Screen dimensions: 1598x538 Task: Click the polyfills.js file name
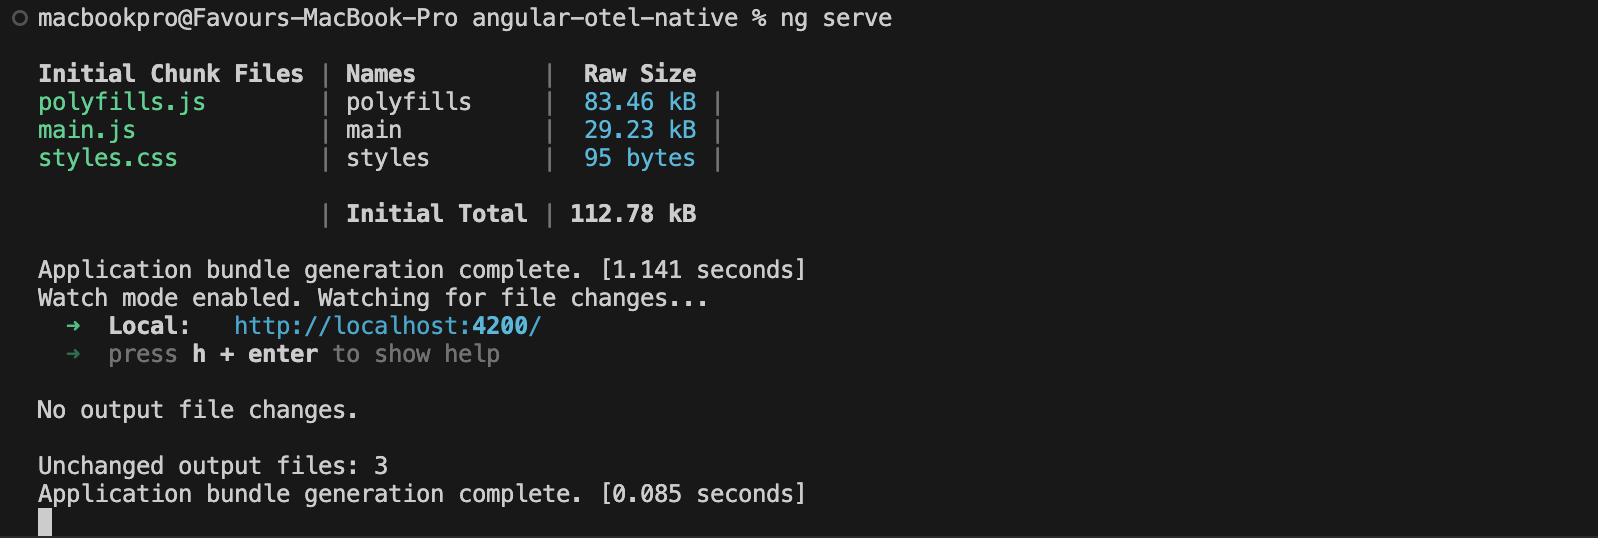[122, 102]
